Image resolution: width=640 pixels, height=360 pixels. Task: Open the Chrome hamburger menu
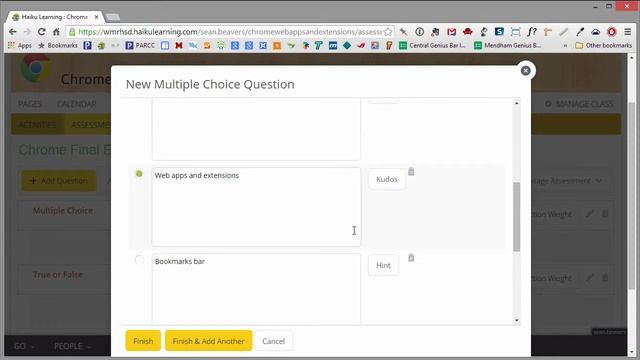(x=628, y=31)
